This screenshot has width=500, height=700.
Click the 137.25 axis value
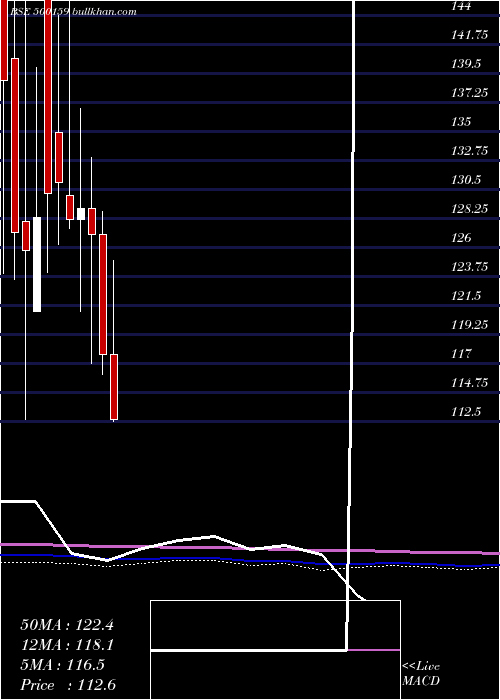coord(470,93)
